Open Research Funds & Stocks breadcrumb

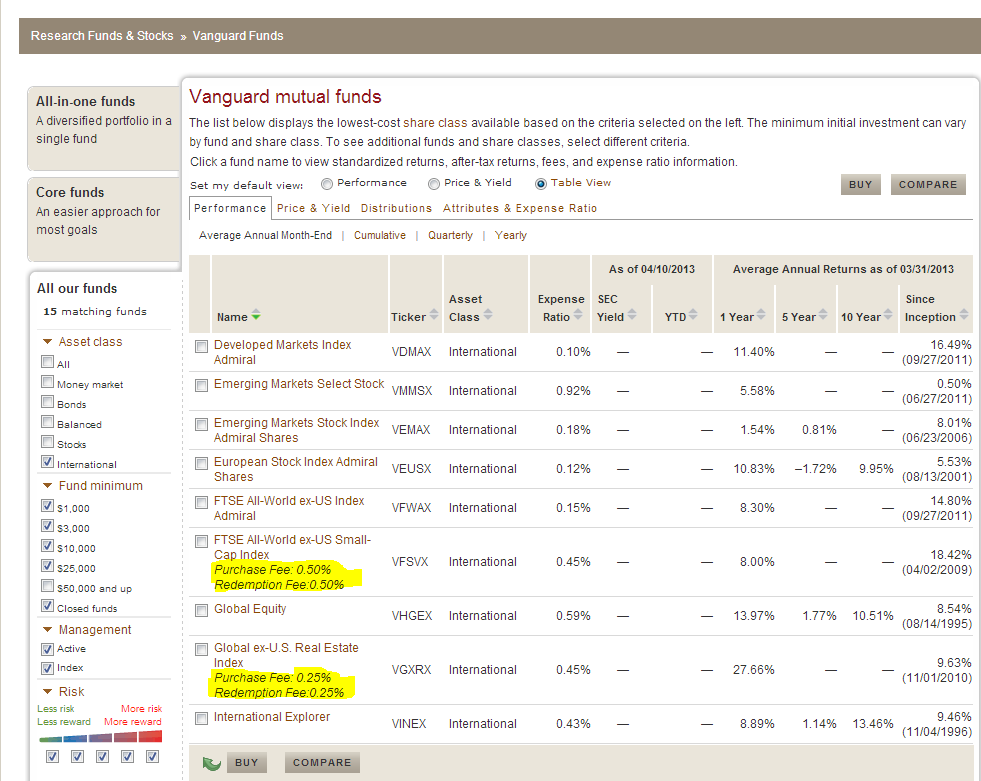(102, 36)
